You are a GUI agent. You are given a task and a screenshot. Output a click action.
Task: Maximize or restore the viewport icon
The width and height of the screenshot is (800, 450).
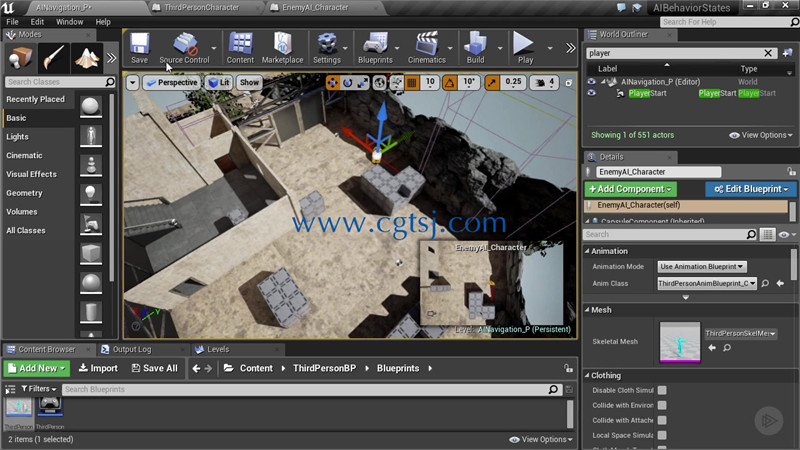568,83
